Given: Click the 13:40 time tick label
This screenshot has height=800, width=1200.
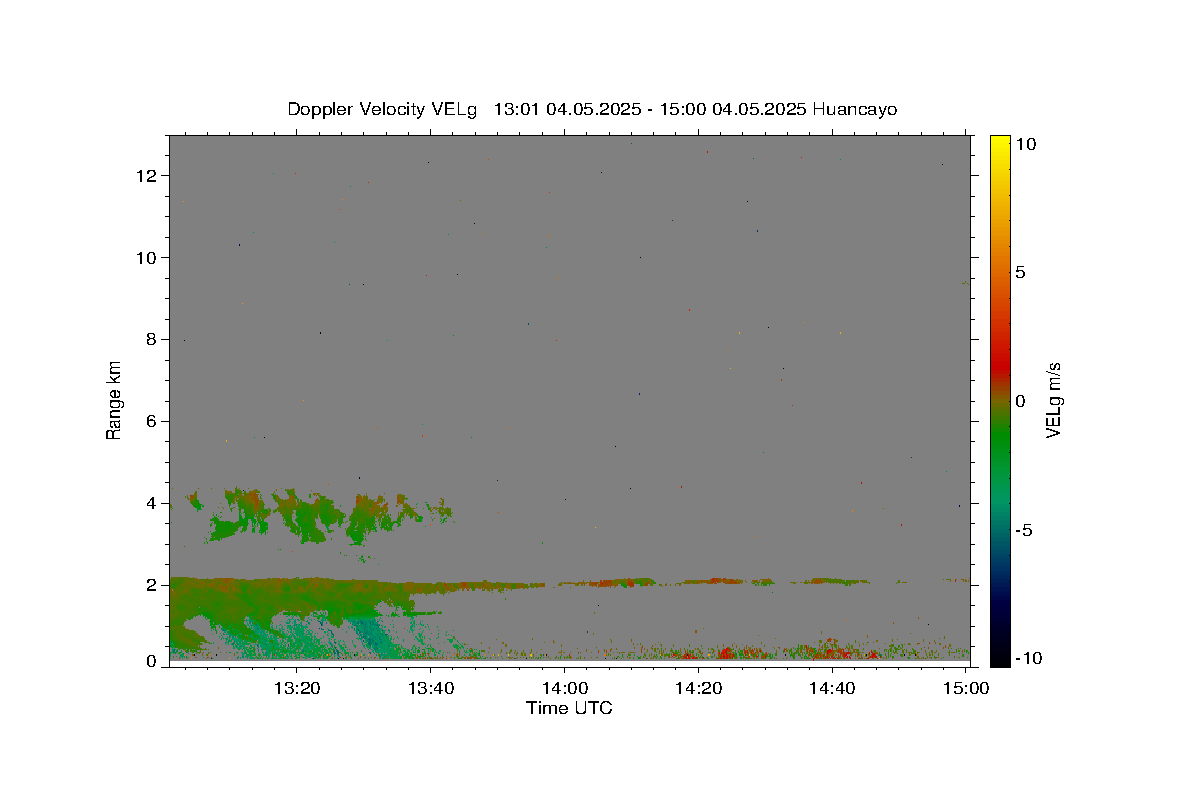Looking at the screenshot, I should point(431,688).
